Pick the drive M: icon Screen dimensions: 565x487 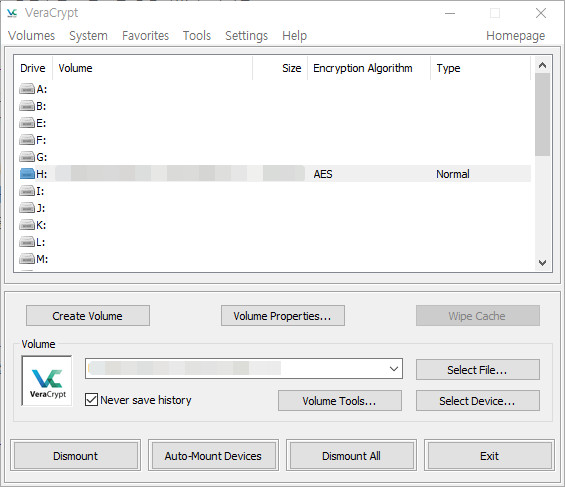coord(27,259)
